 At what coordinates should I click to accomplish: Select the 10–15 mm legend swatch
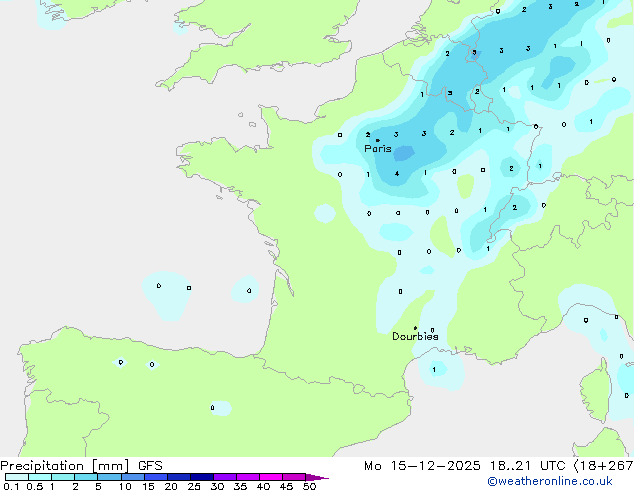132,477
